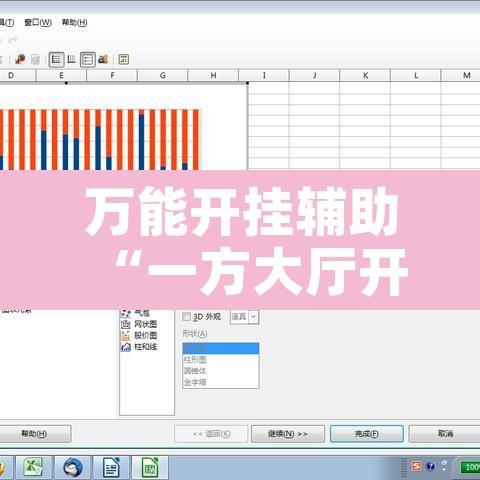This screenshot has width=480, height=480.
Task: Click the scale text icon
Action: (x=103, y=59)
